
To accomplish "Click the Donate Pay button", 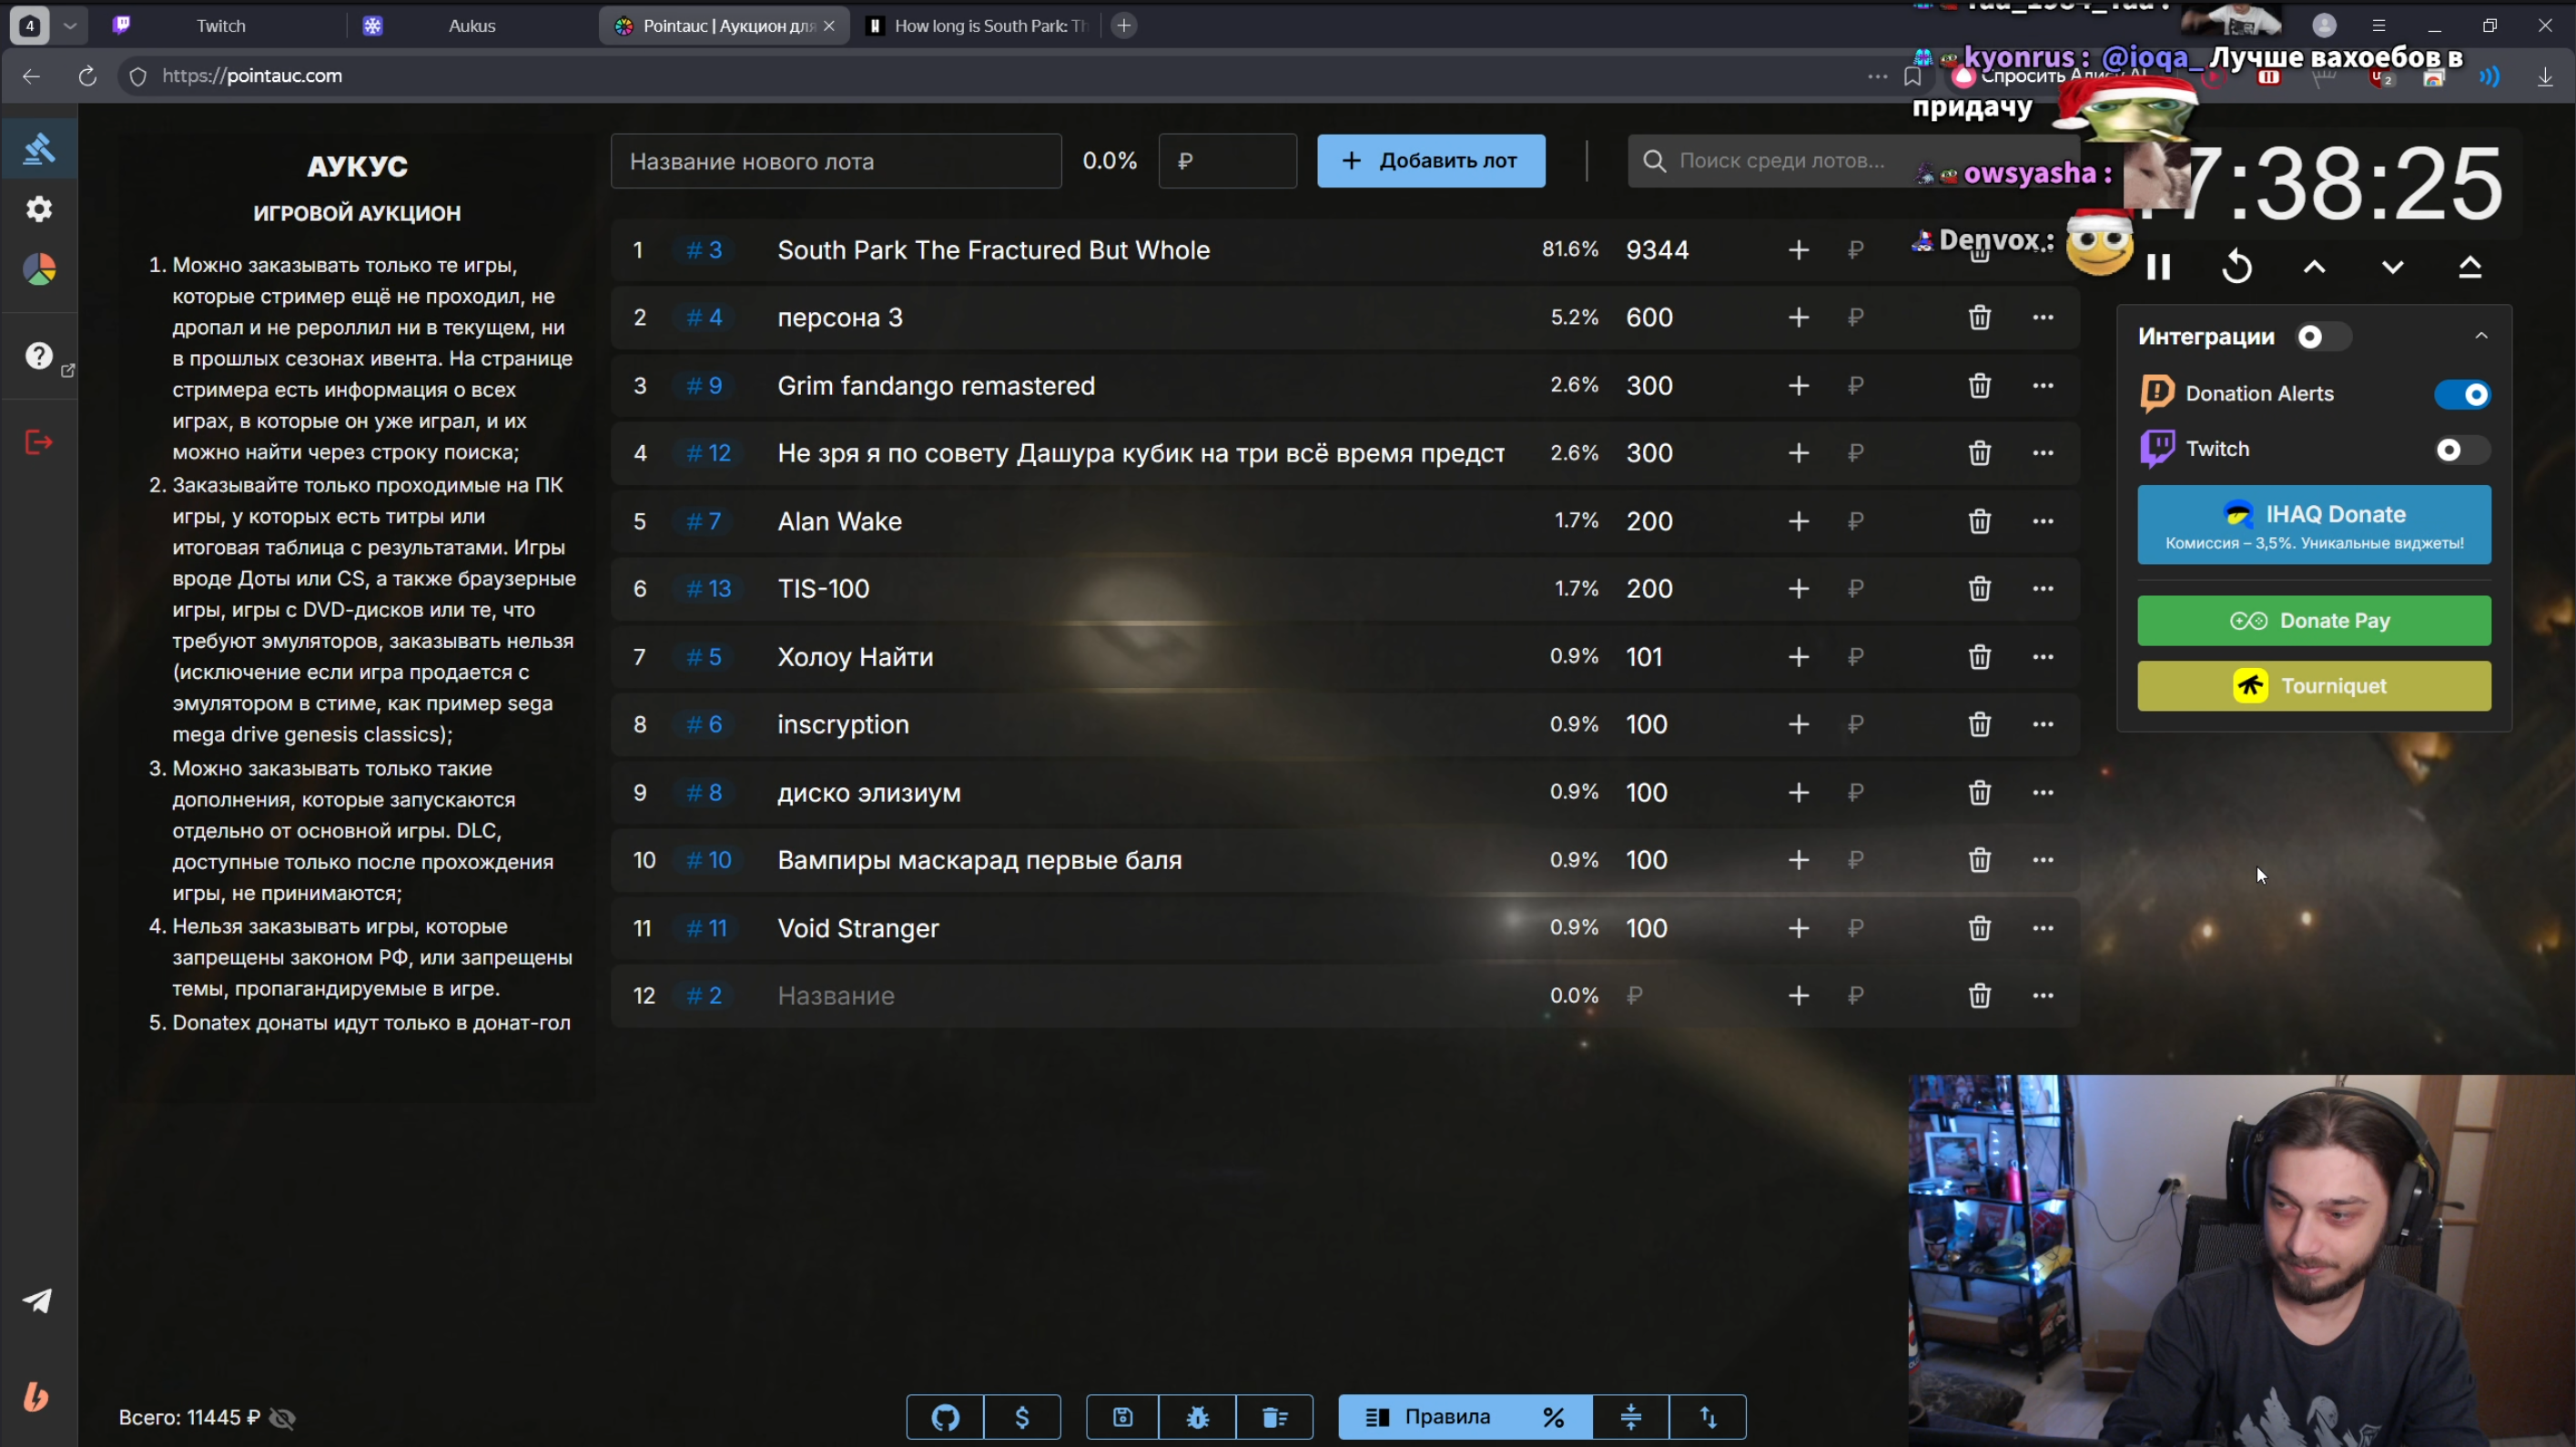I will point(2313,621).
